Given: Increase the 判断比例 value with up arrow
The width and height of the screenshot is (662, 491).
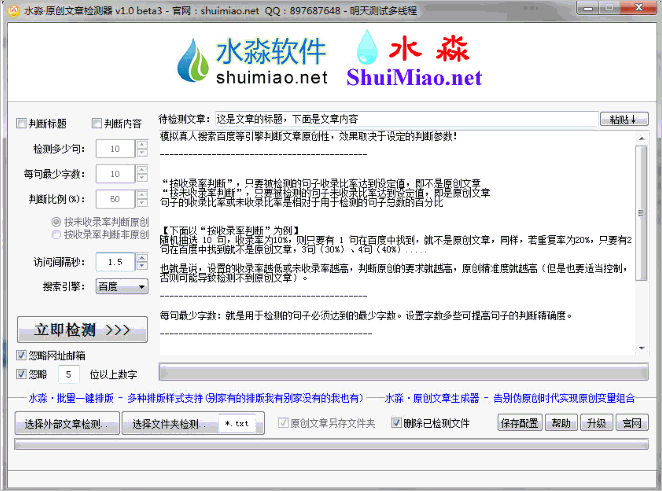Looking at the screenshot, I should pos(142,195).
